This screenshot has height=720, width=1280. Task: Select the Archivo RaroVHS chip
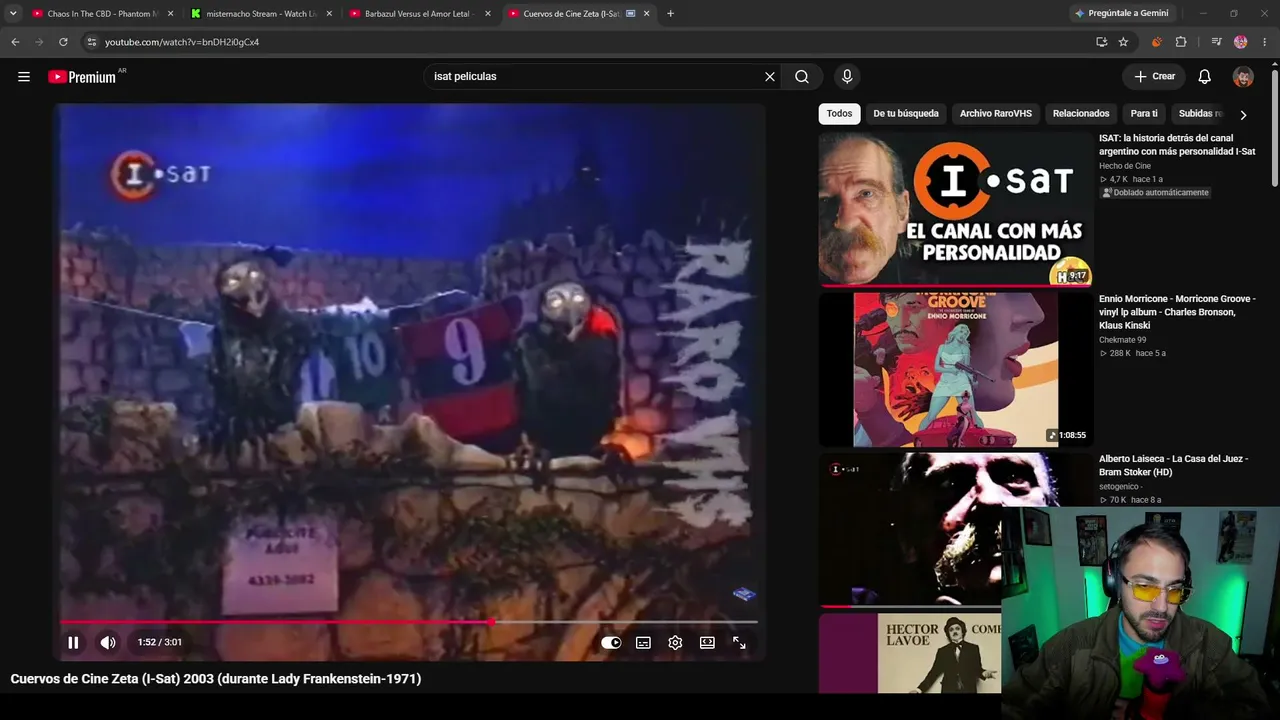996,114
